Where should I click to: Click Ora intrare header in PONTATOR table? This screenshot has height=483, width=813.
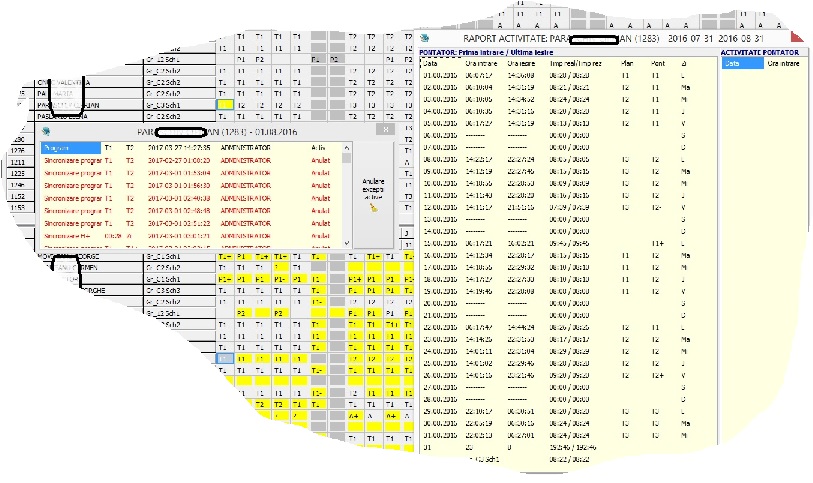tap(481, 64)
